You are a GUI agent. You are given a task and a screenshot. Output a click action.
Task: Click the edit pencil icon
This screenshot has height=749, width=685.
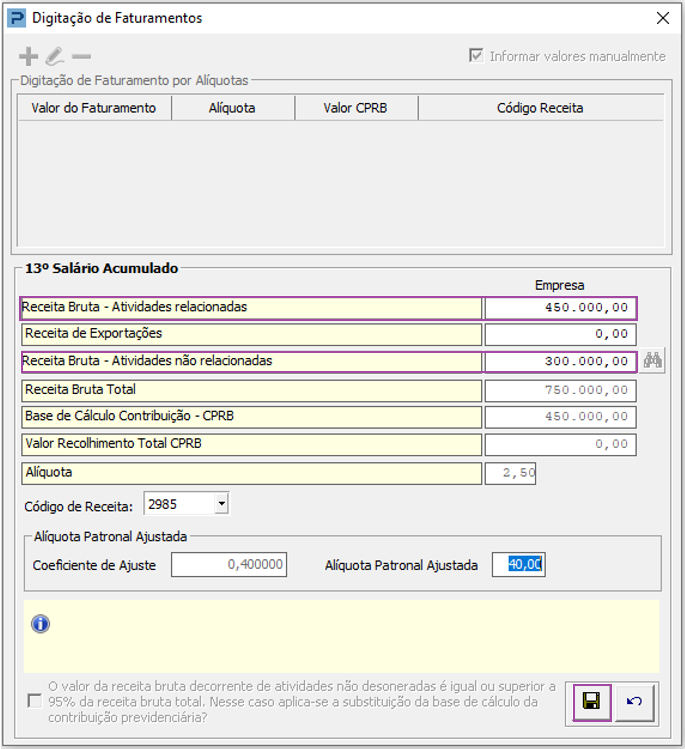pos(55,57)
